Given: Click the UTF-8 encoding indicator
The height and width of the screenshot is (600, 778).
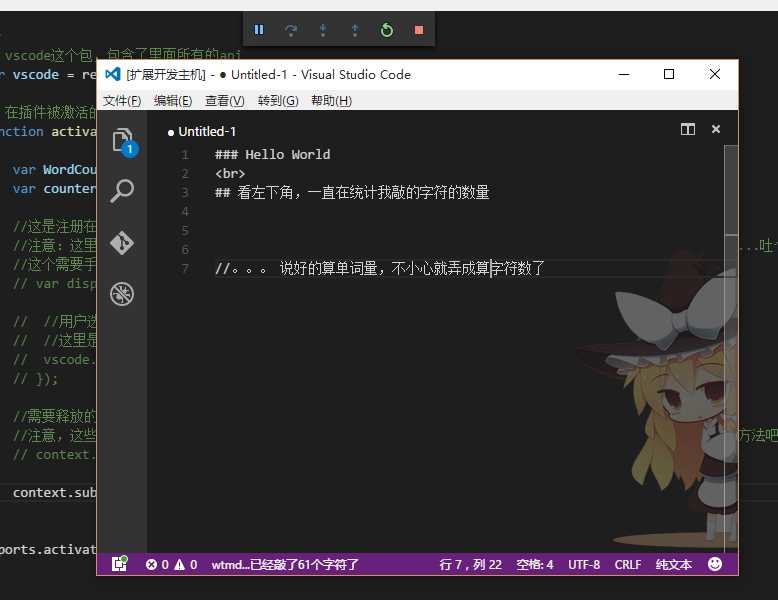Looking at the screenshot, I should (x=584, y=565).
